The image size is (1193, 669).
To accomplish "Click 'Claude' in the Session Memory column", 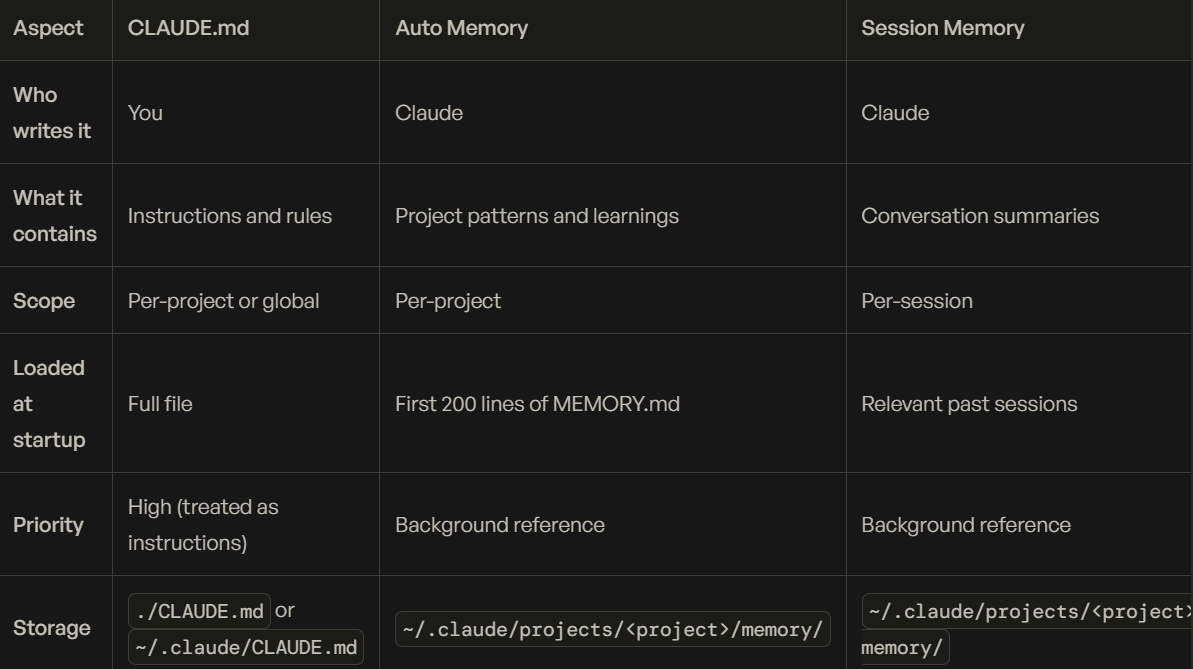I will pos(895,113).
